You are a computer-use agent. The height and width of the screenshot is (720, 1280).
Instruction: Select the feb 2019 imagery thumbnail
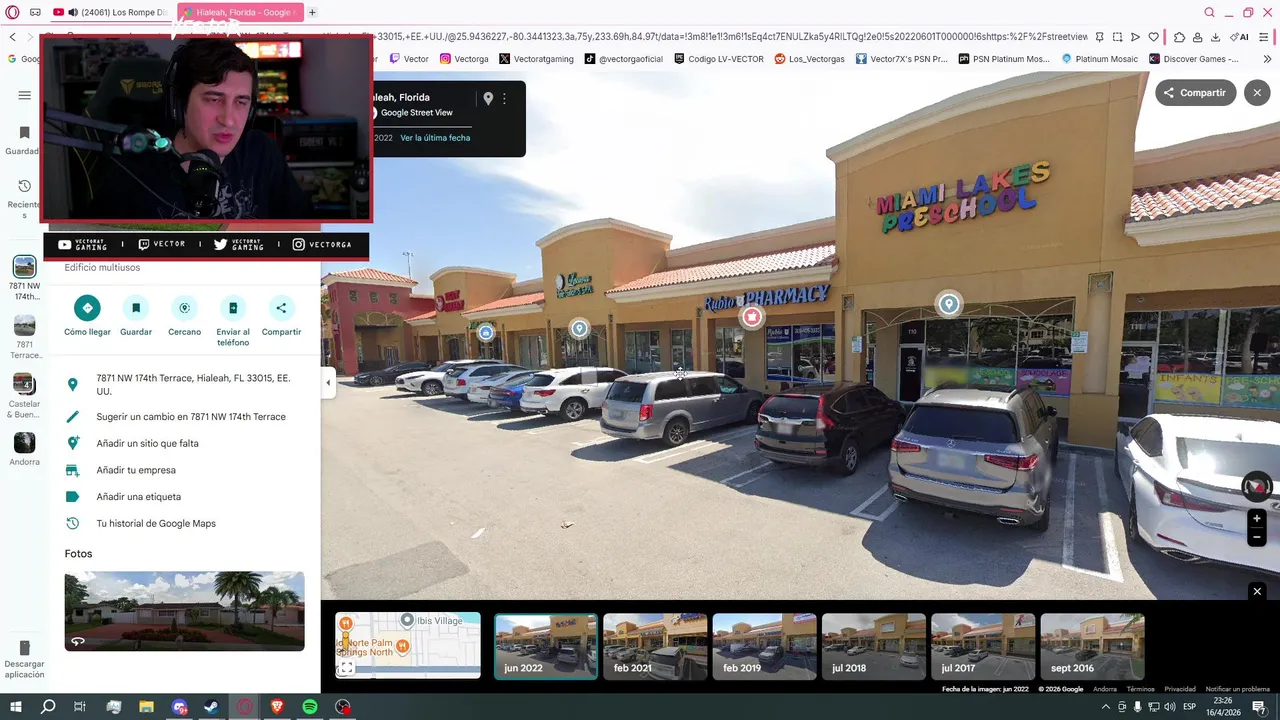764,646
